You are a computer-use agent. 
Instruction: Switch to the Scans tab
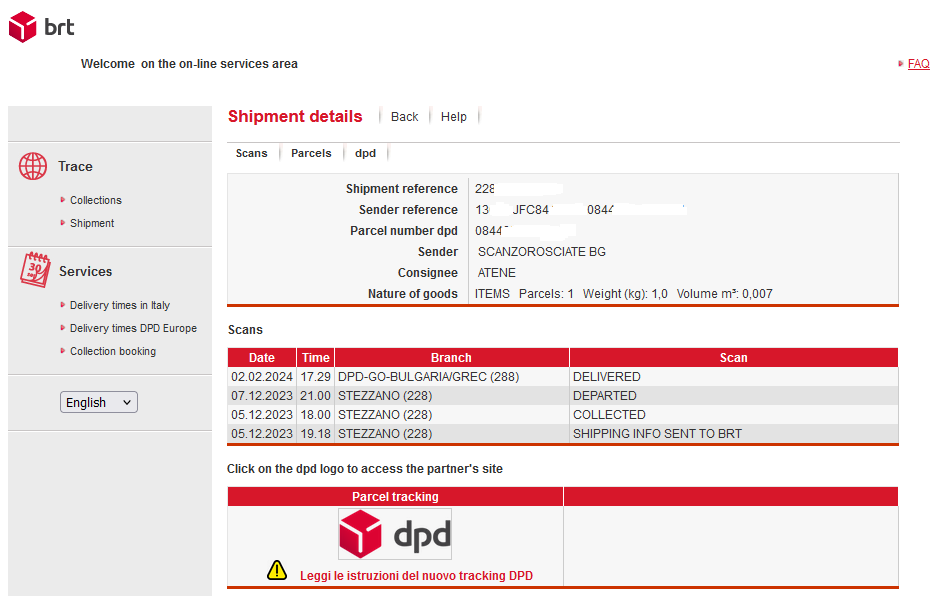click(x=251, y=153)
